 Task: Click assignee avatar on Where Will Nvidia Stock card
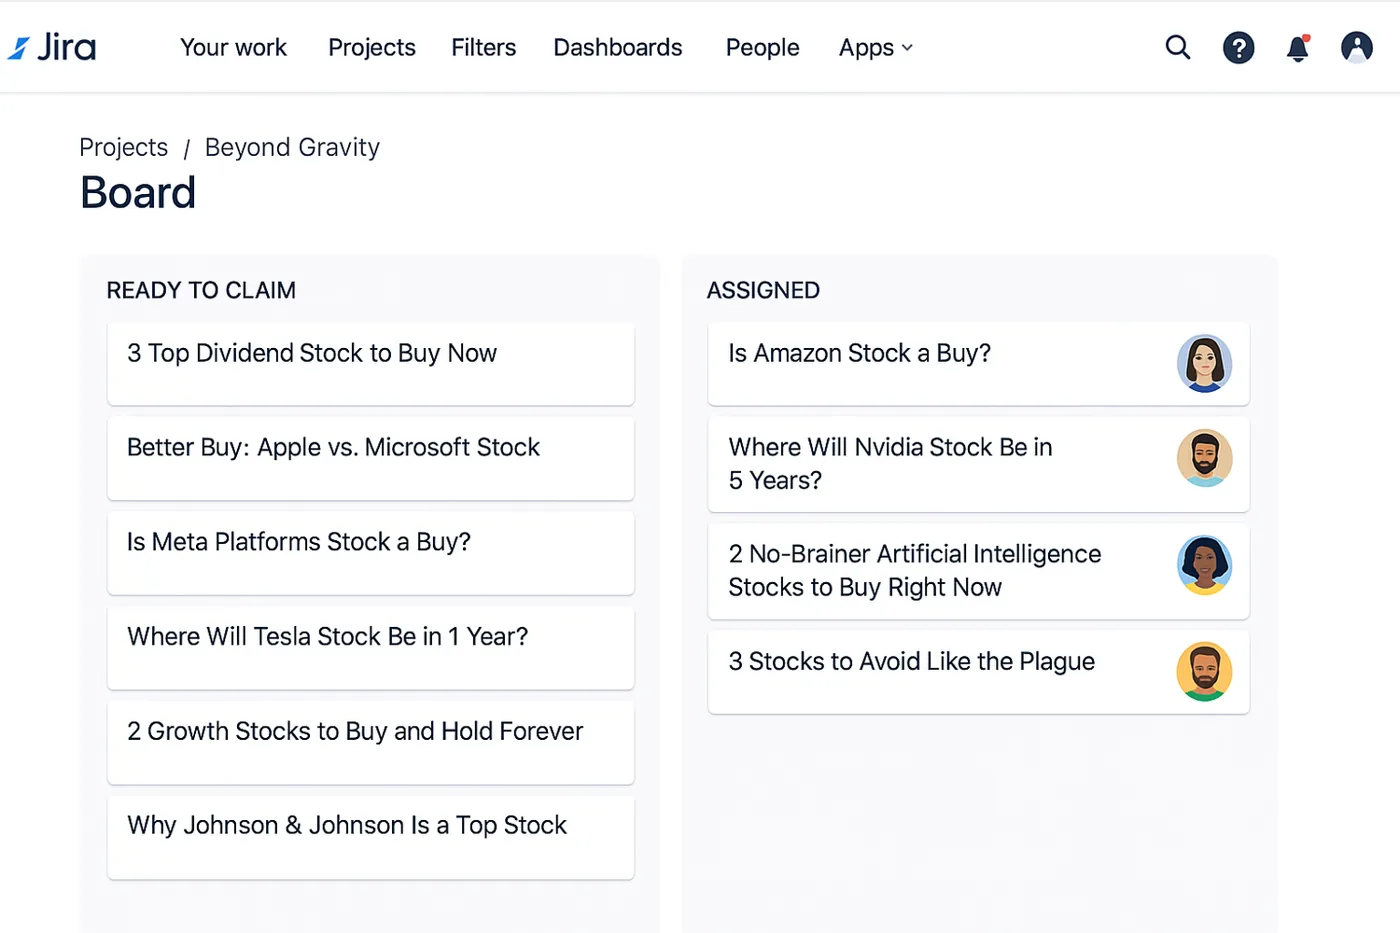tap(1204, 458)
